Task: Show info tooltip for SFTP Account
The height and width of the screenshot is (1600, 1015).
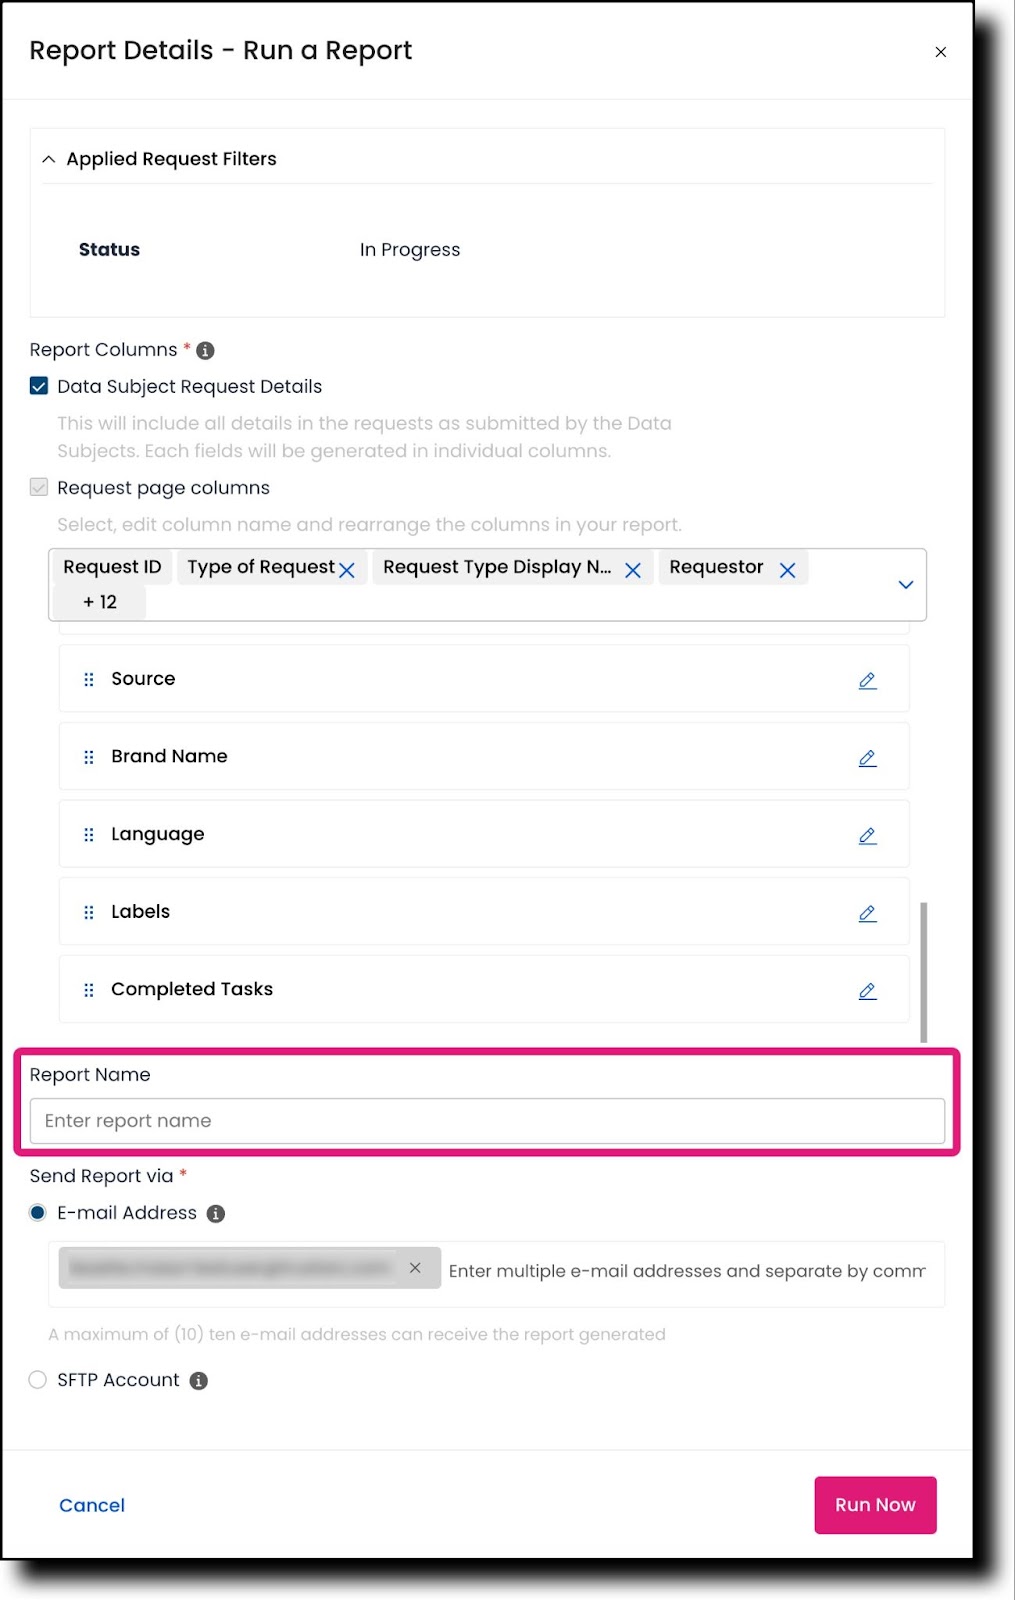Action: point(199,1381)
